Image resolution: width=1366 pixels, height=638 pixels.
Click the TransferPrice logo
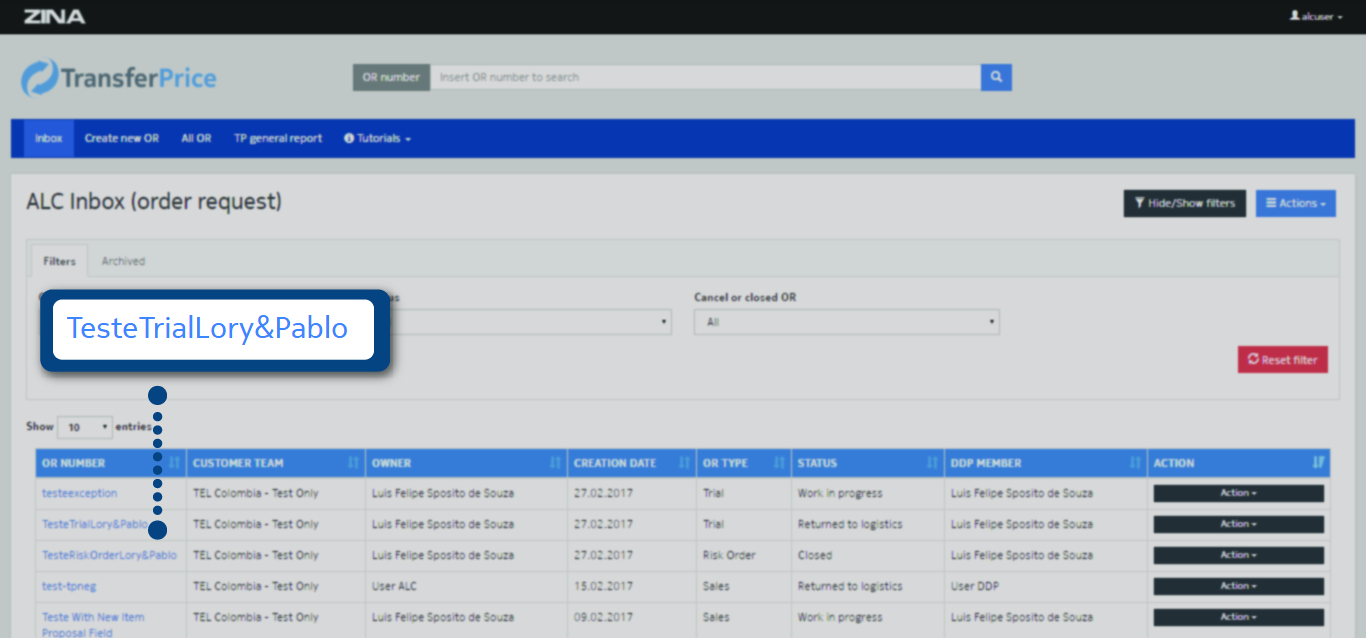click(119, 78)
